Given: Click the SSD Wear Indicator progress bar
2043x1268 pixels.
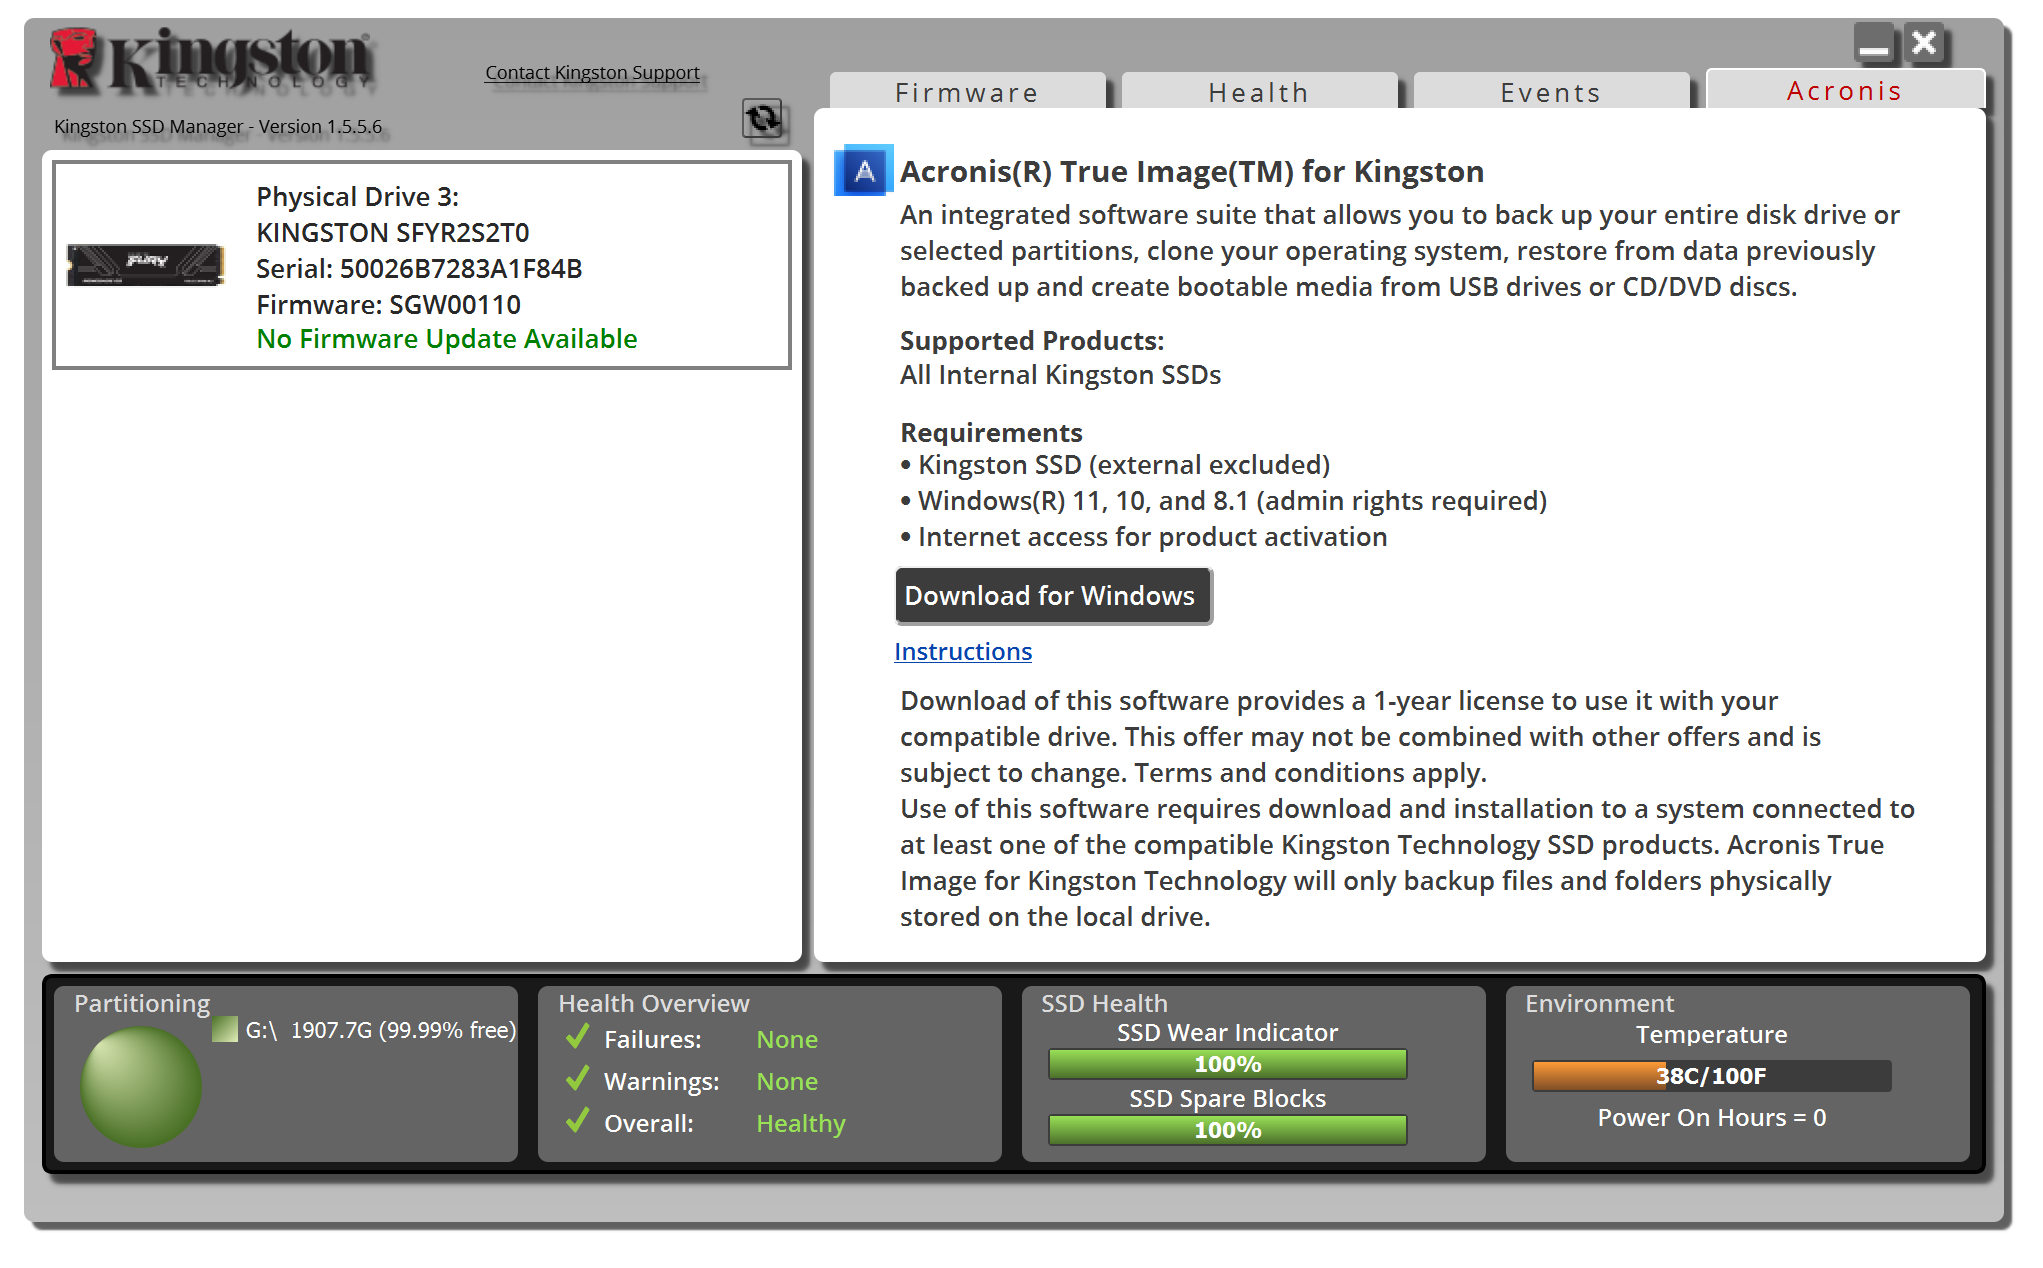Looking at the screenshot, I should click(1227, 1064).
